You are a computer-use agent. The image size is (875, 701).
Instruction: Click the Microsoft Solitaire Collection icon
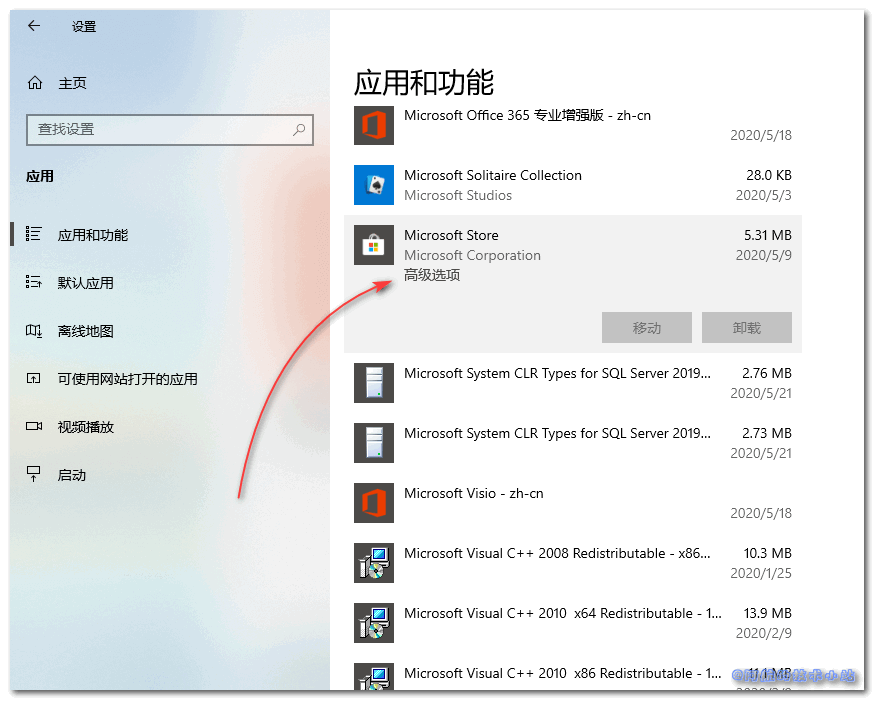coord(374,185)
